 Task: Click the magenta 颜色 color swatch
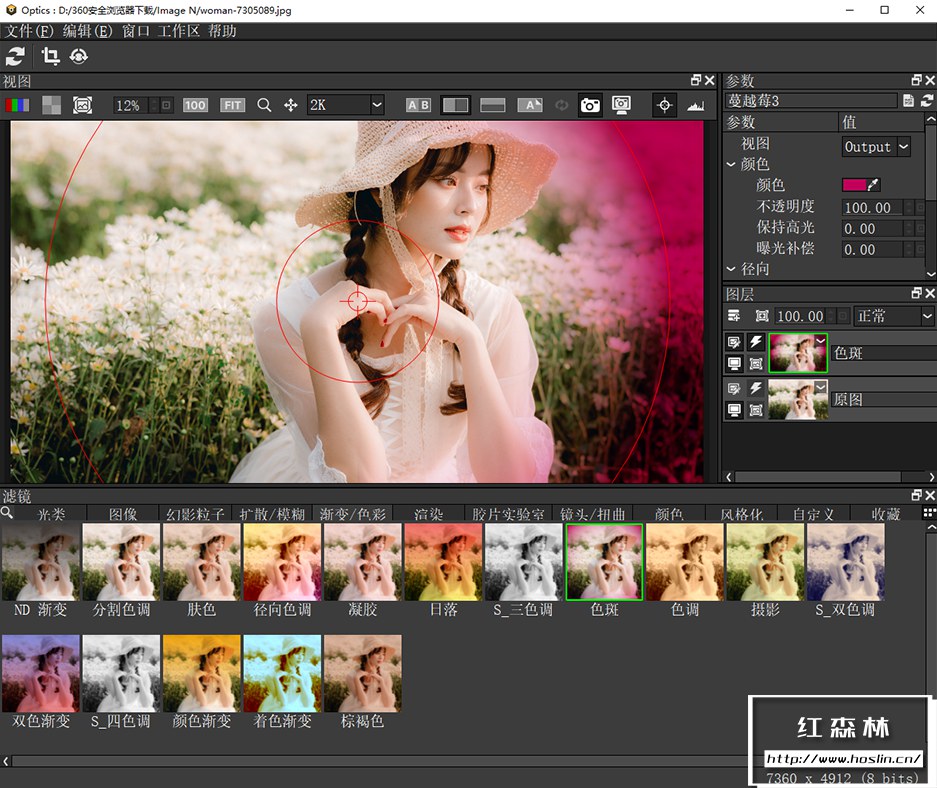[853, 185]
